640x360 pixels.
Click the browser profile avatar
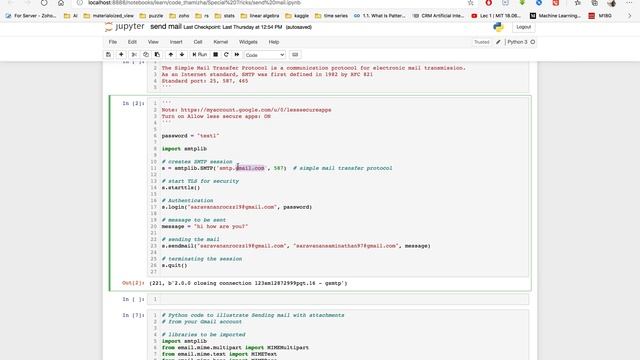pyautogui.click(x=611, y=3)
